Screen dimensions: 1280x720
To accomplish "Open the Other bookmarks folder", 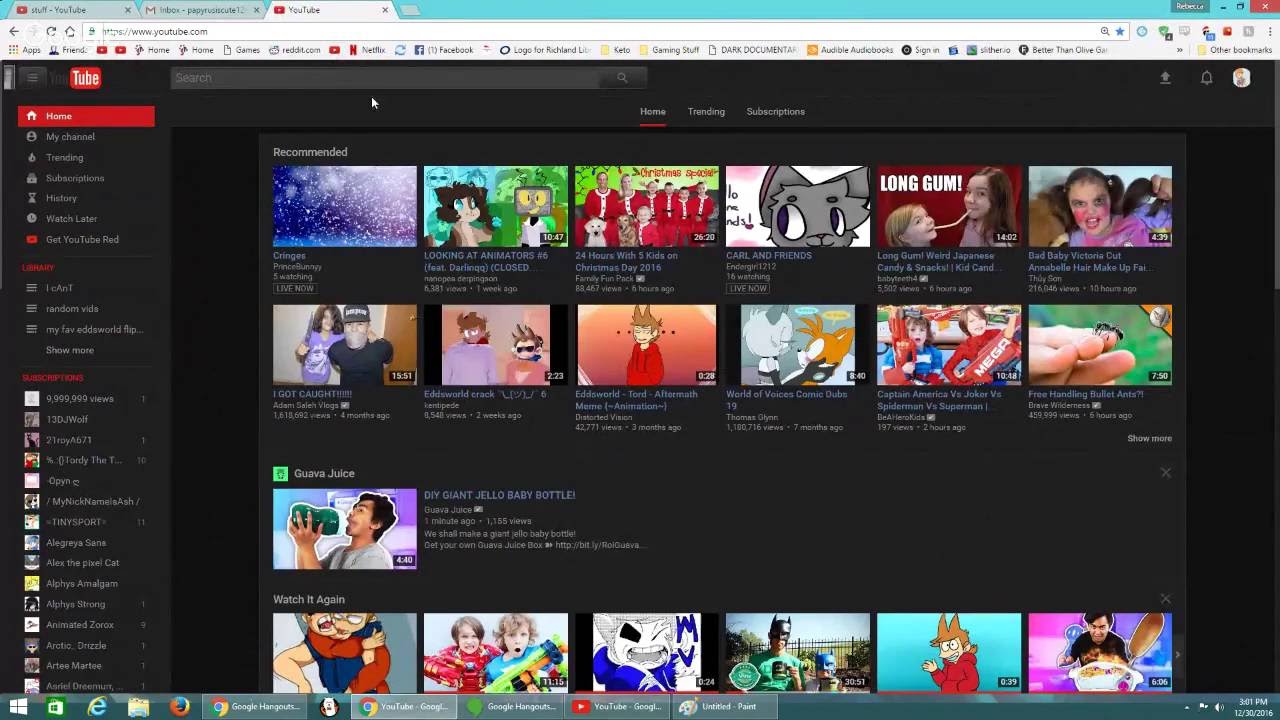I will [1233, 50].
